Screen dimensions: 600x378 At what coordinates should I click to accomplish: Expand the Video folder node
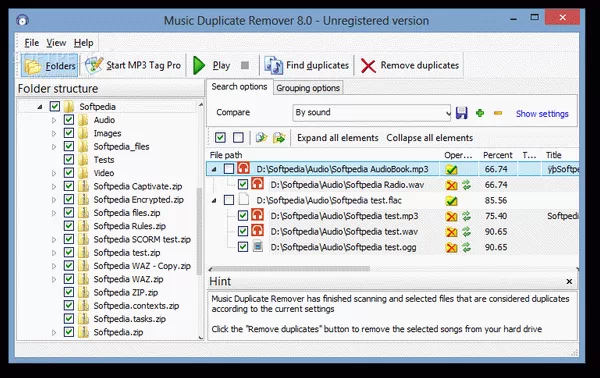click(x=54, y=173)
